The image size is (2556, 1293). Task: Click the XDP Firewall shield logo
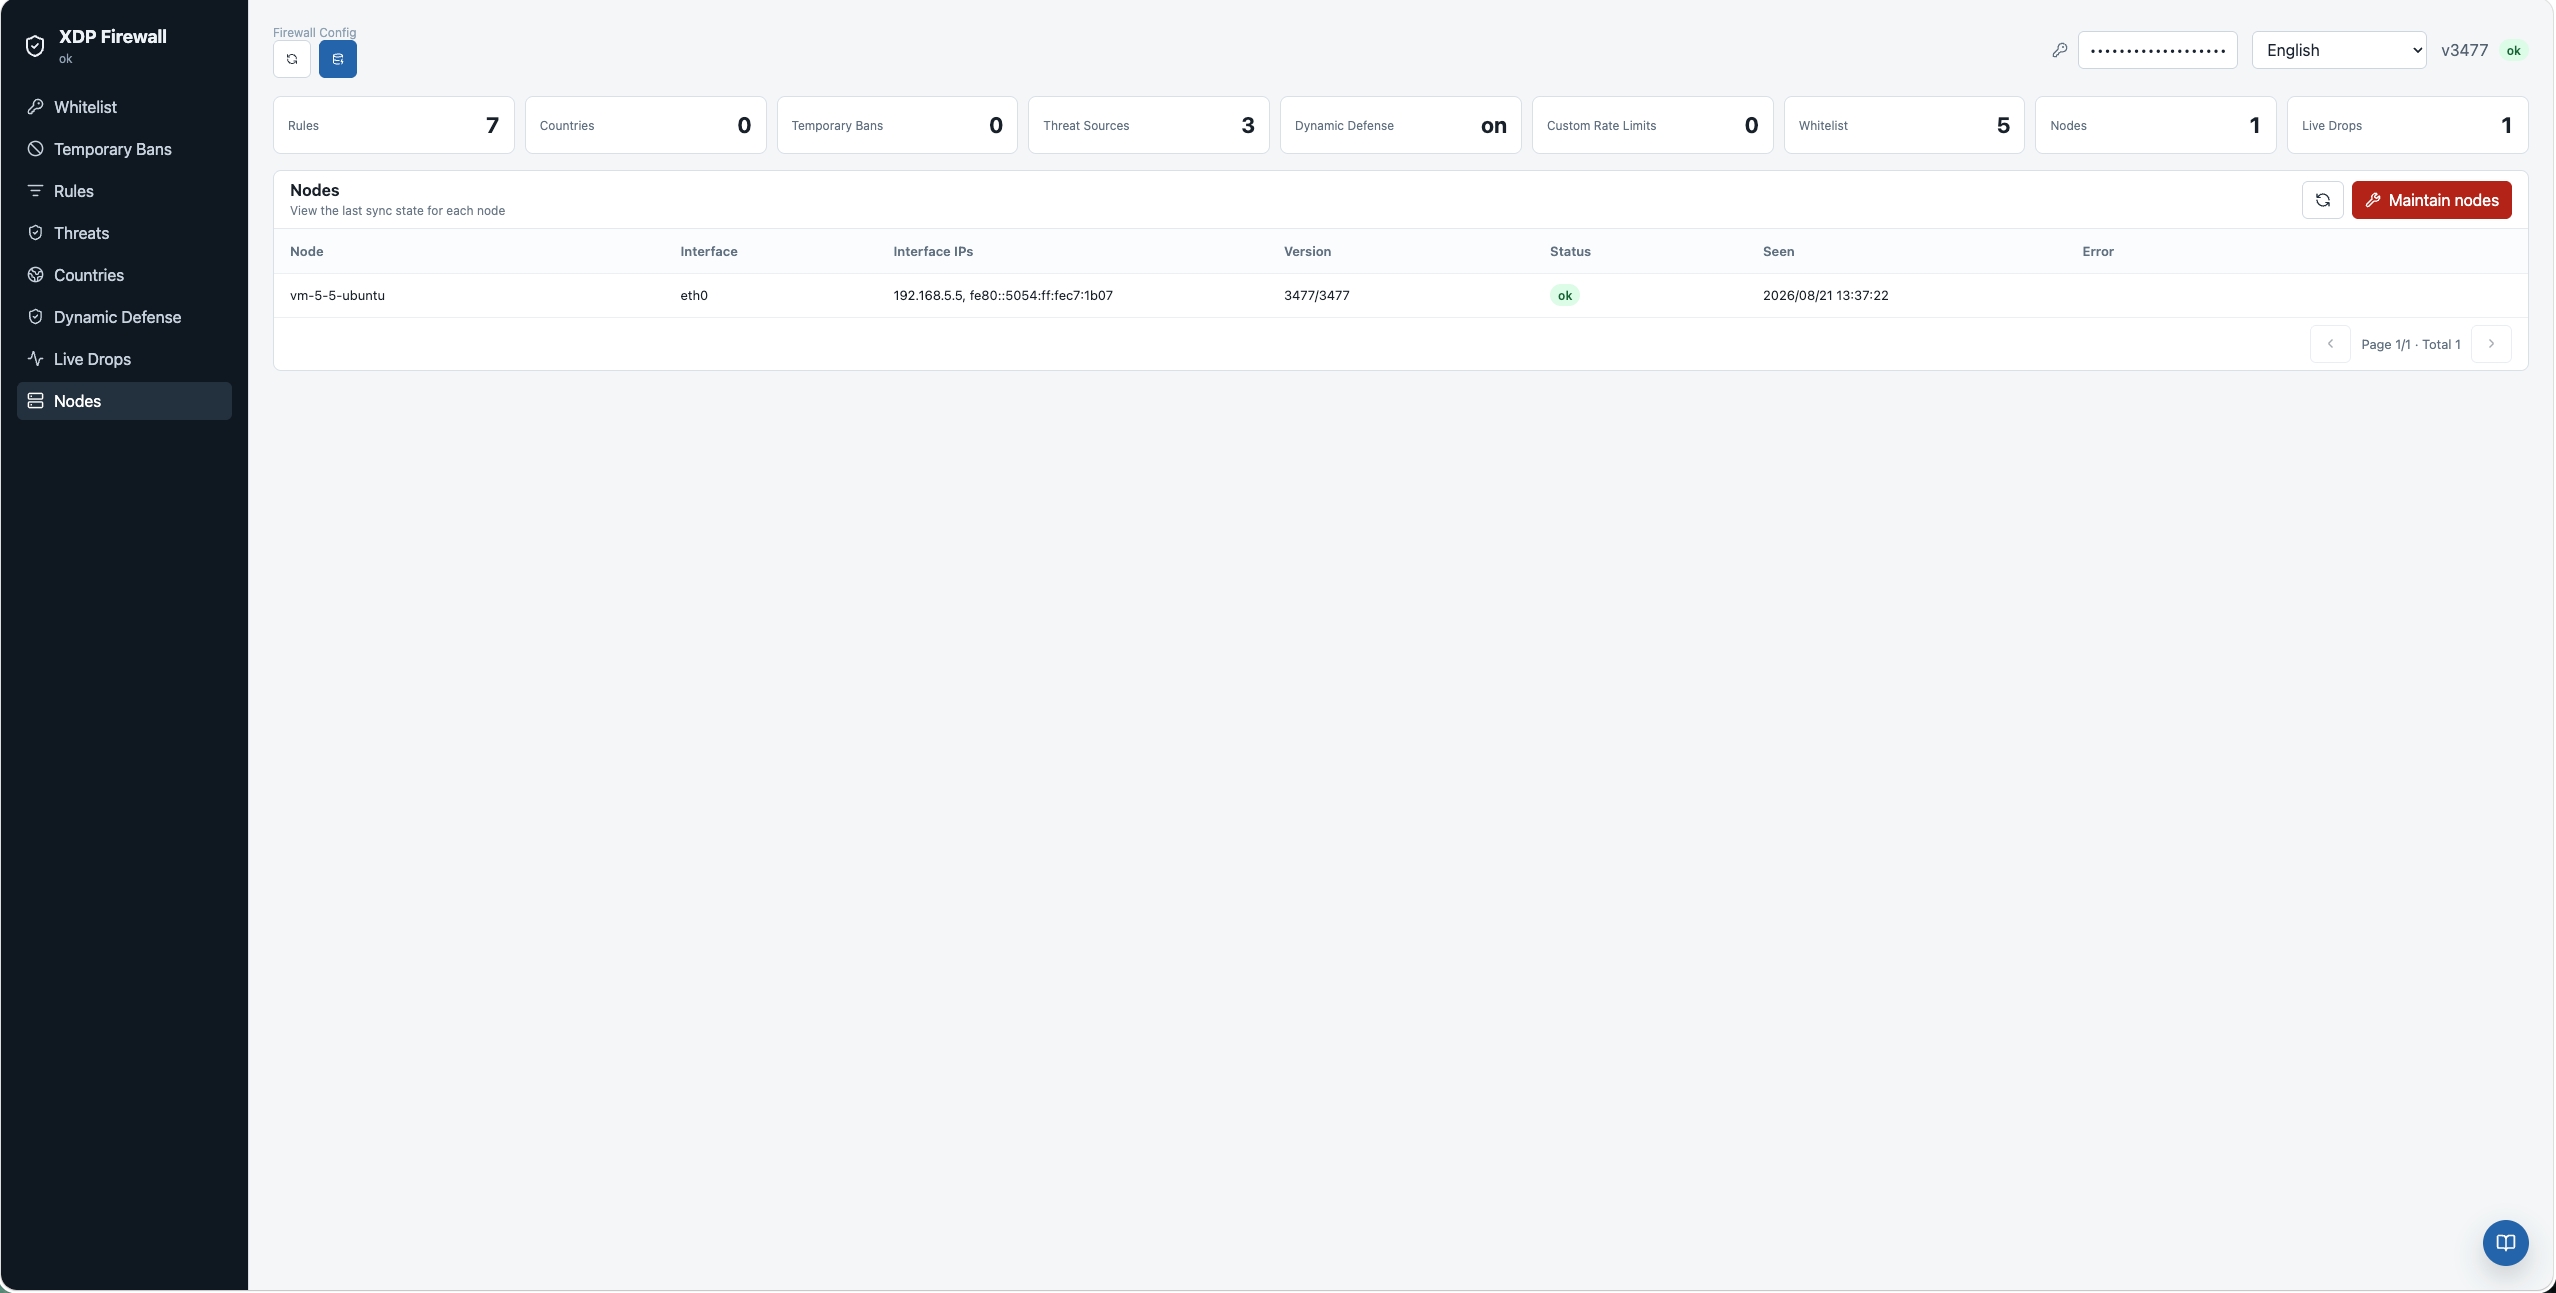pos(35,46)
